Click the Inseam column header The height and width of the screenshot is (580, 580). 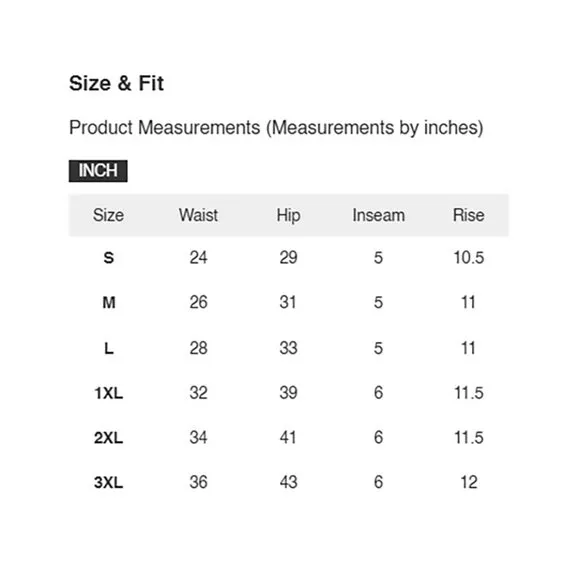(378, 215)
